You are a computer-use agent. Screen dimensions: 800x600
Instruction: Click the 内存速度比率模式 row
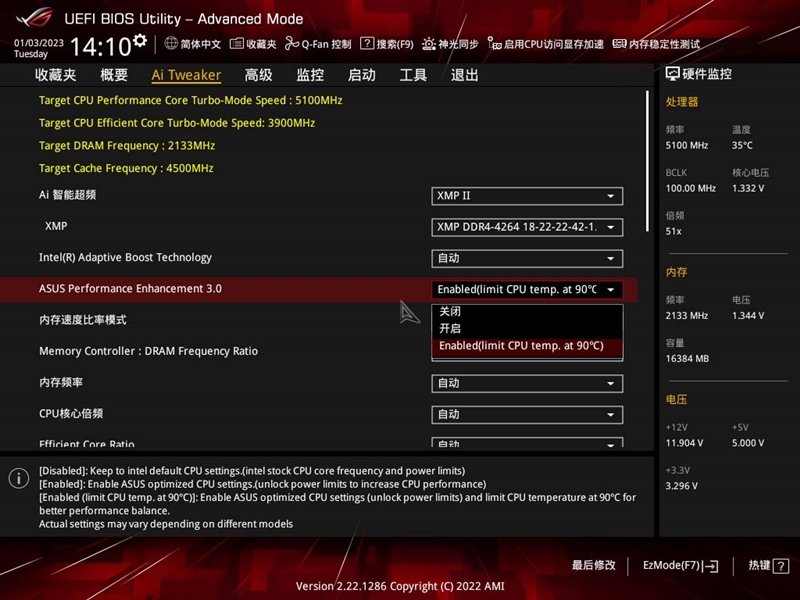click(82, 320)
